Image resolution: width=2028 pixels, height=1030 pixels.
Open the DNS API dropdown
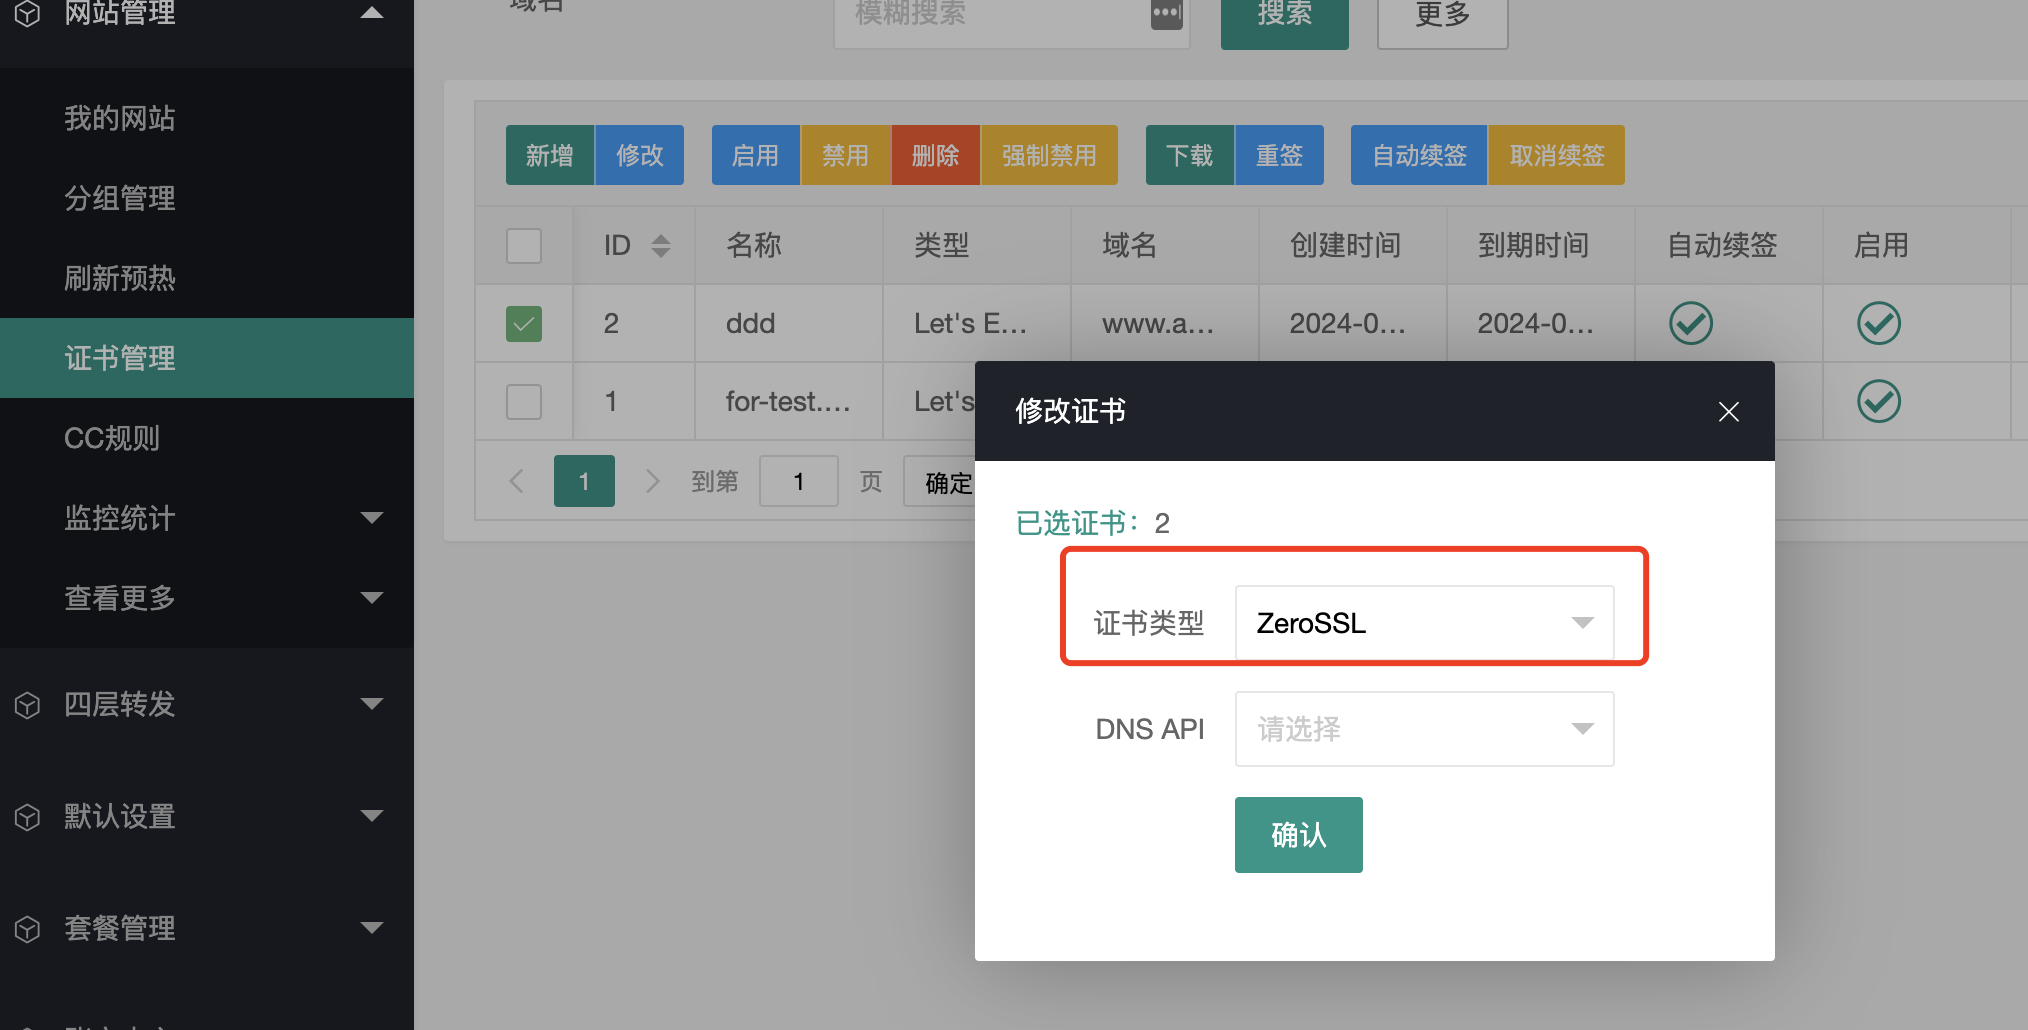point(1424,729)
